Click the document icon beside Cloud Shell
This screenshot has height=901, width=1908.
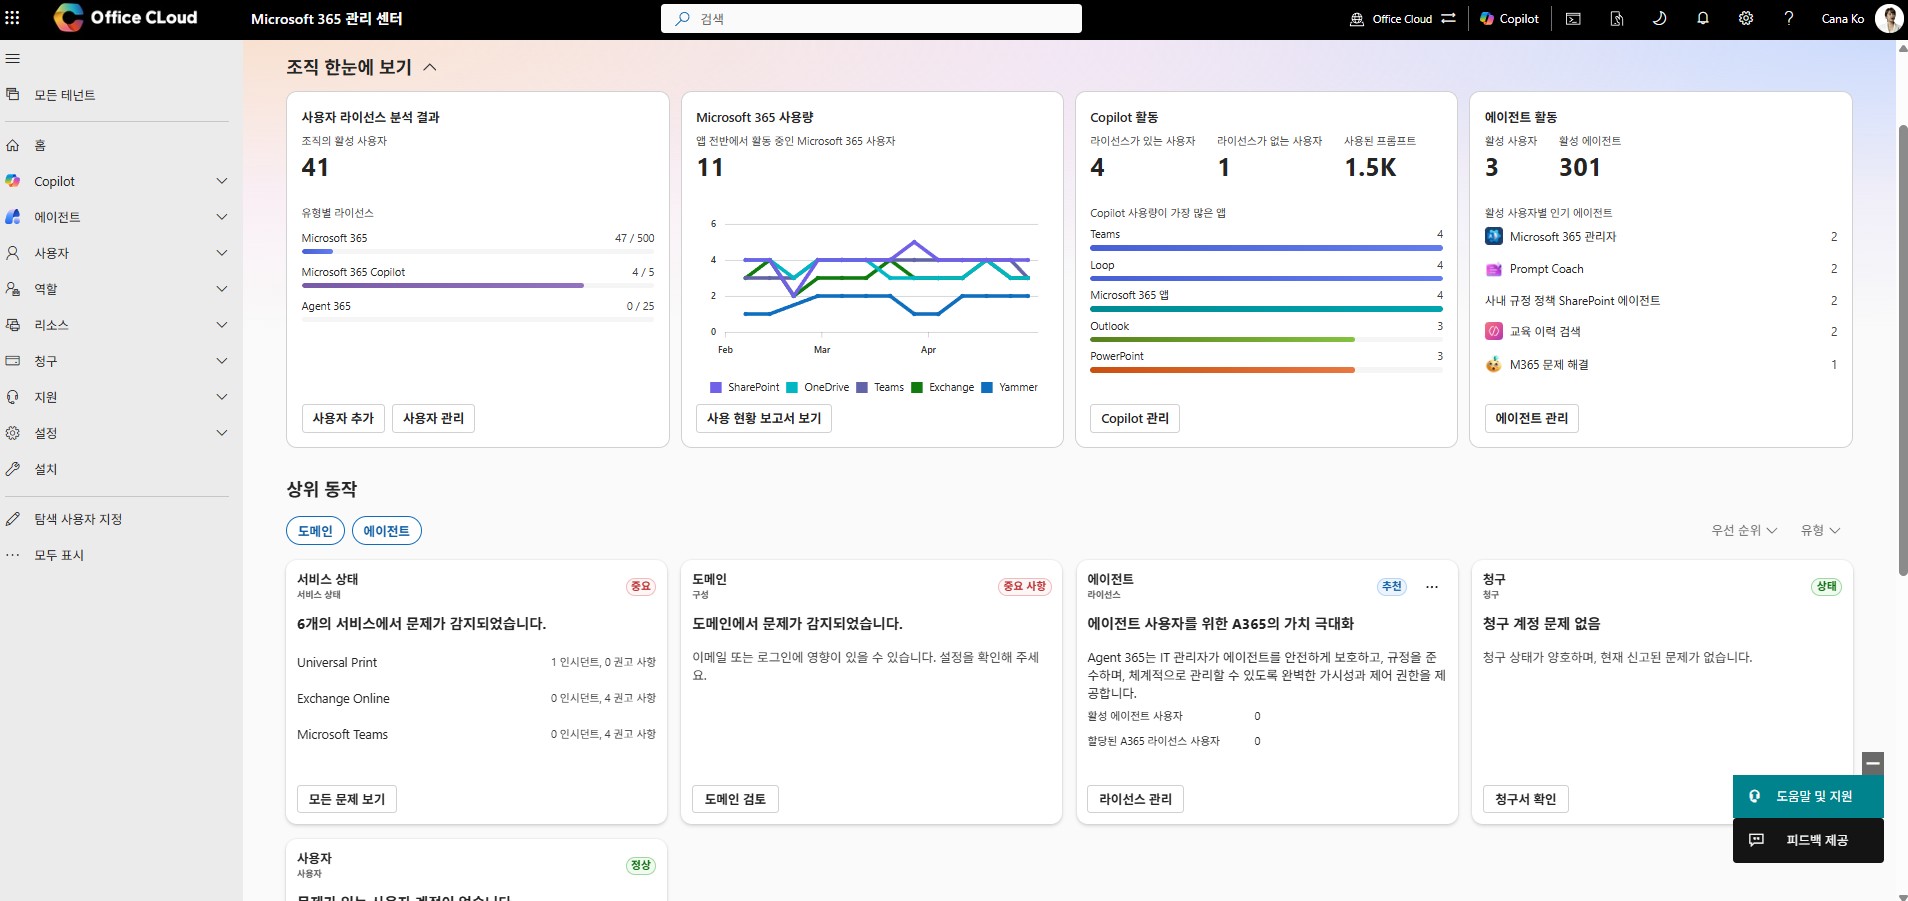1616,18
